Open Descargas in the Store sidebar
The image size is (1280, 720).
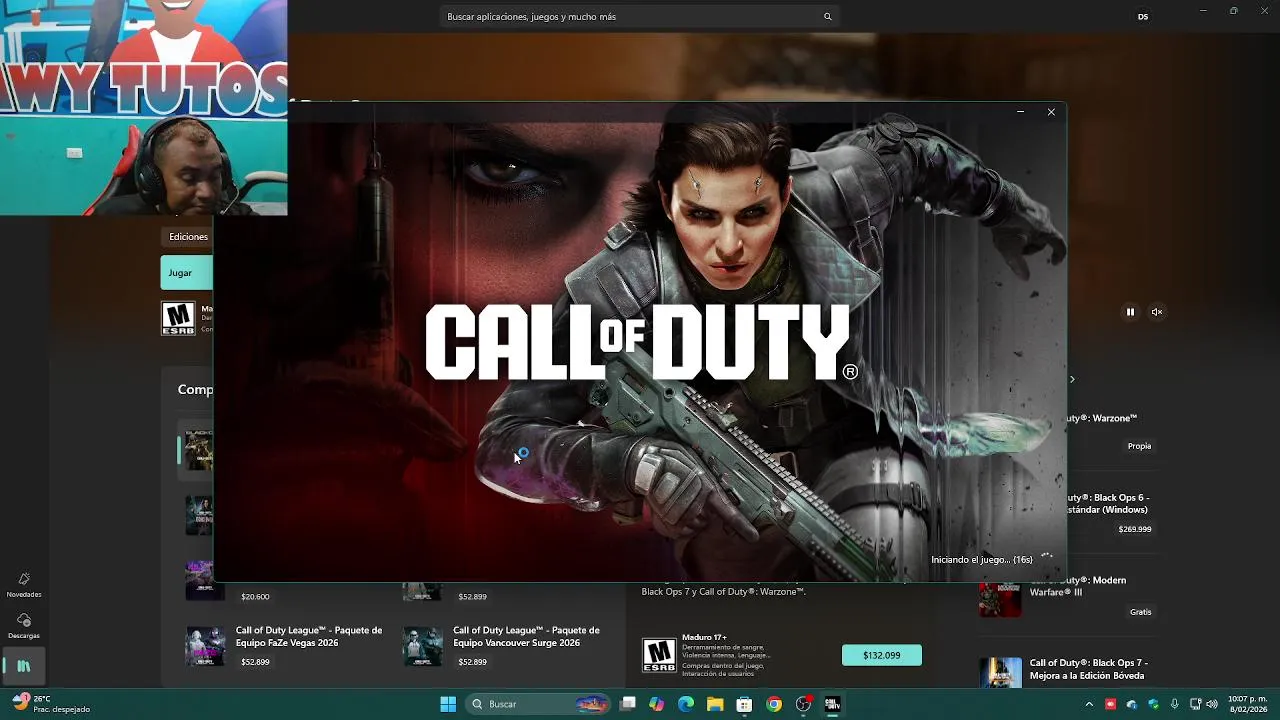click(24, 627)
